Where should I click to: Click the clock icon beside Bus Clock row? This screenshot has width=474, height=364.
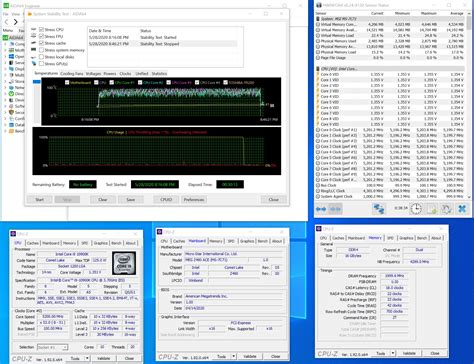coord(318,185)
